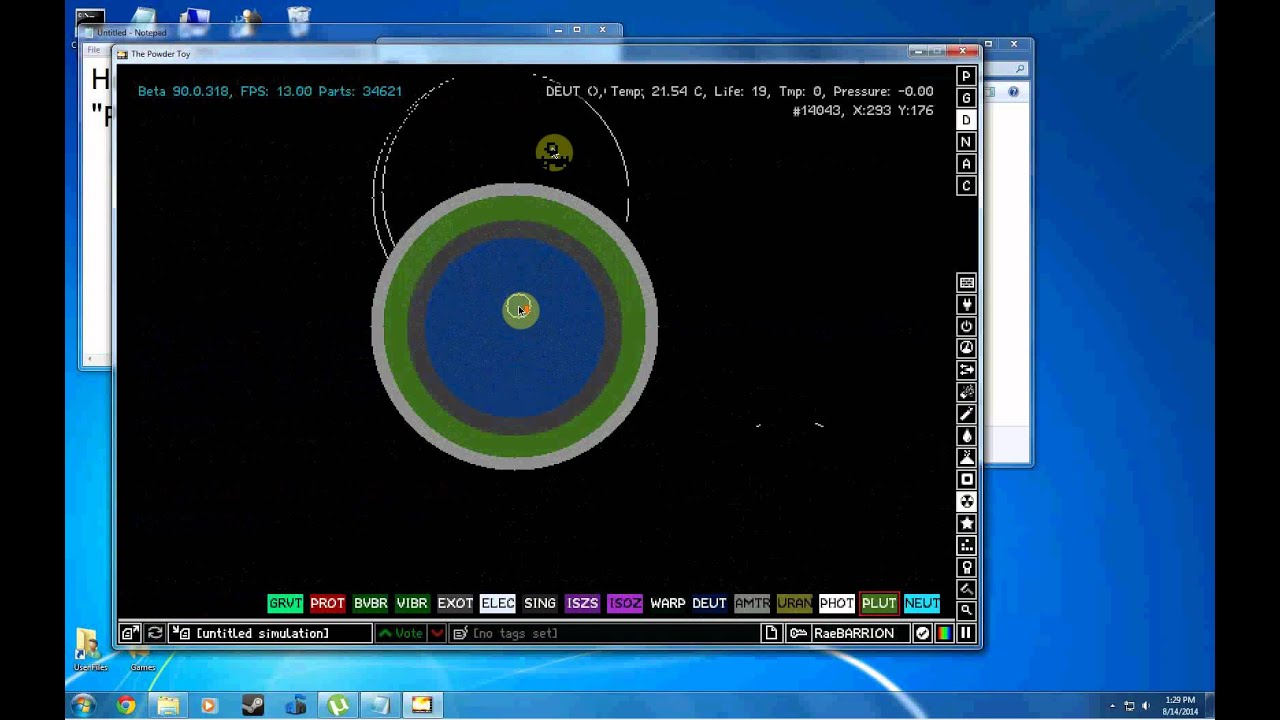
Task: Open the Decoration tools category
Action: (966, 589)
